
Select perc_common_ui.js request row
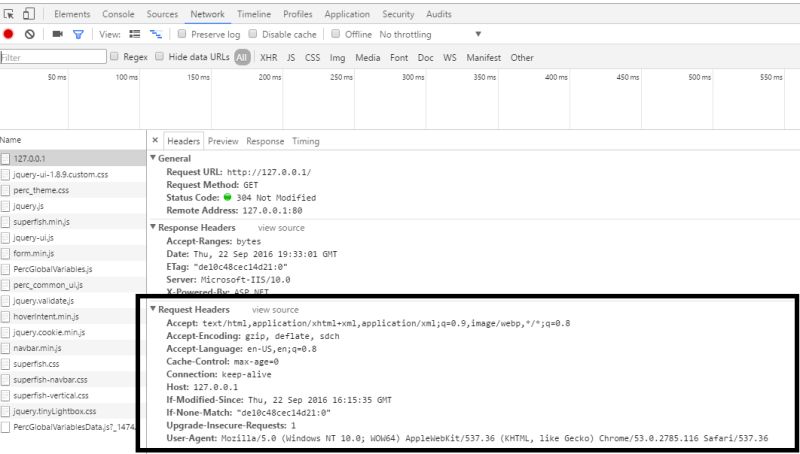click(72, 285)
